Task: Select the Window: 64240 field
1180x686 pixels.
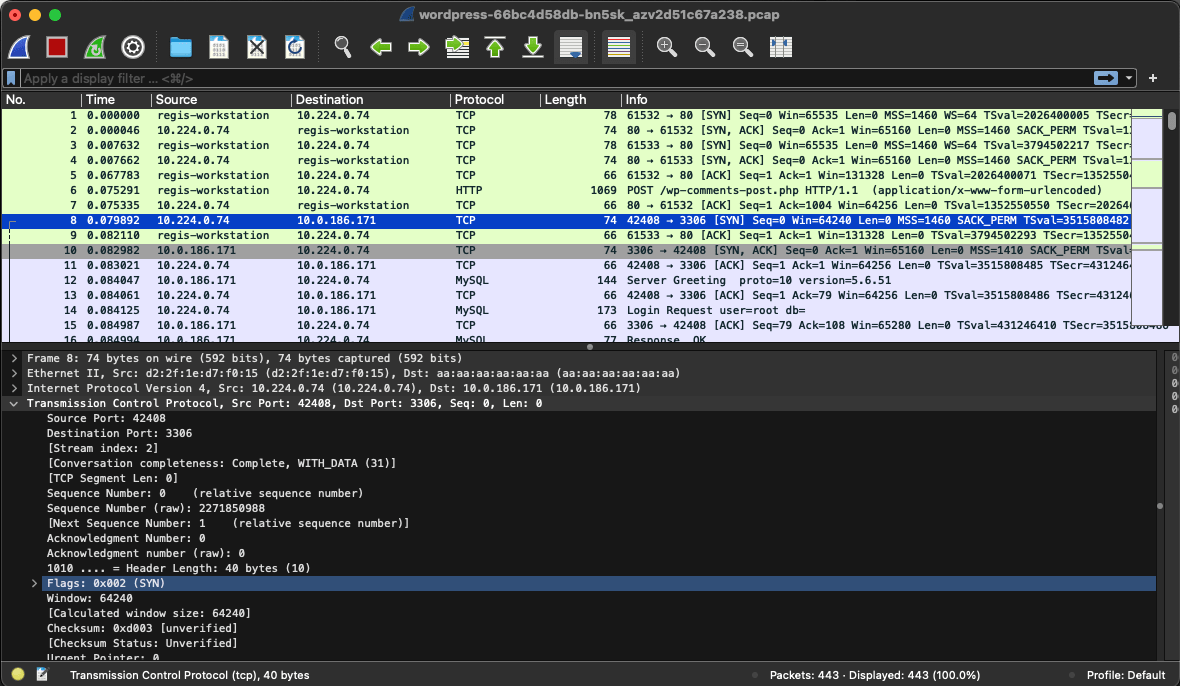Action: coord(90,598)
